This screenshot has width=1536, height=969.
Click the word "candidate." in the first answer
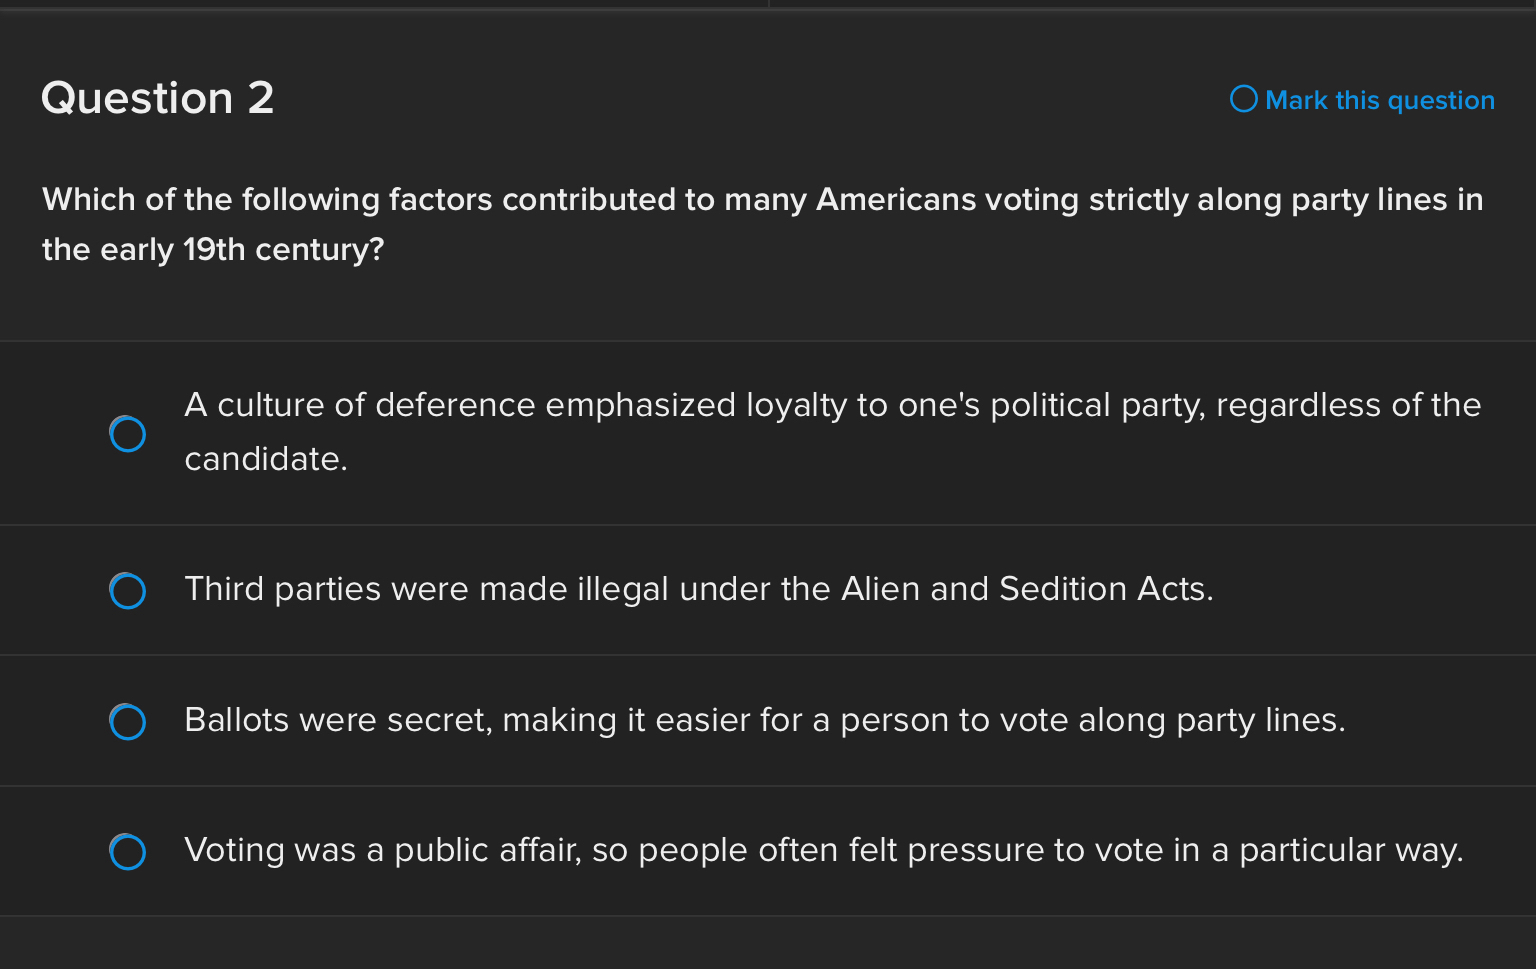click(266, 459)
